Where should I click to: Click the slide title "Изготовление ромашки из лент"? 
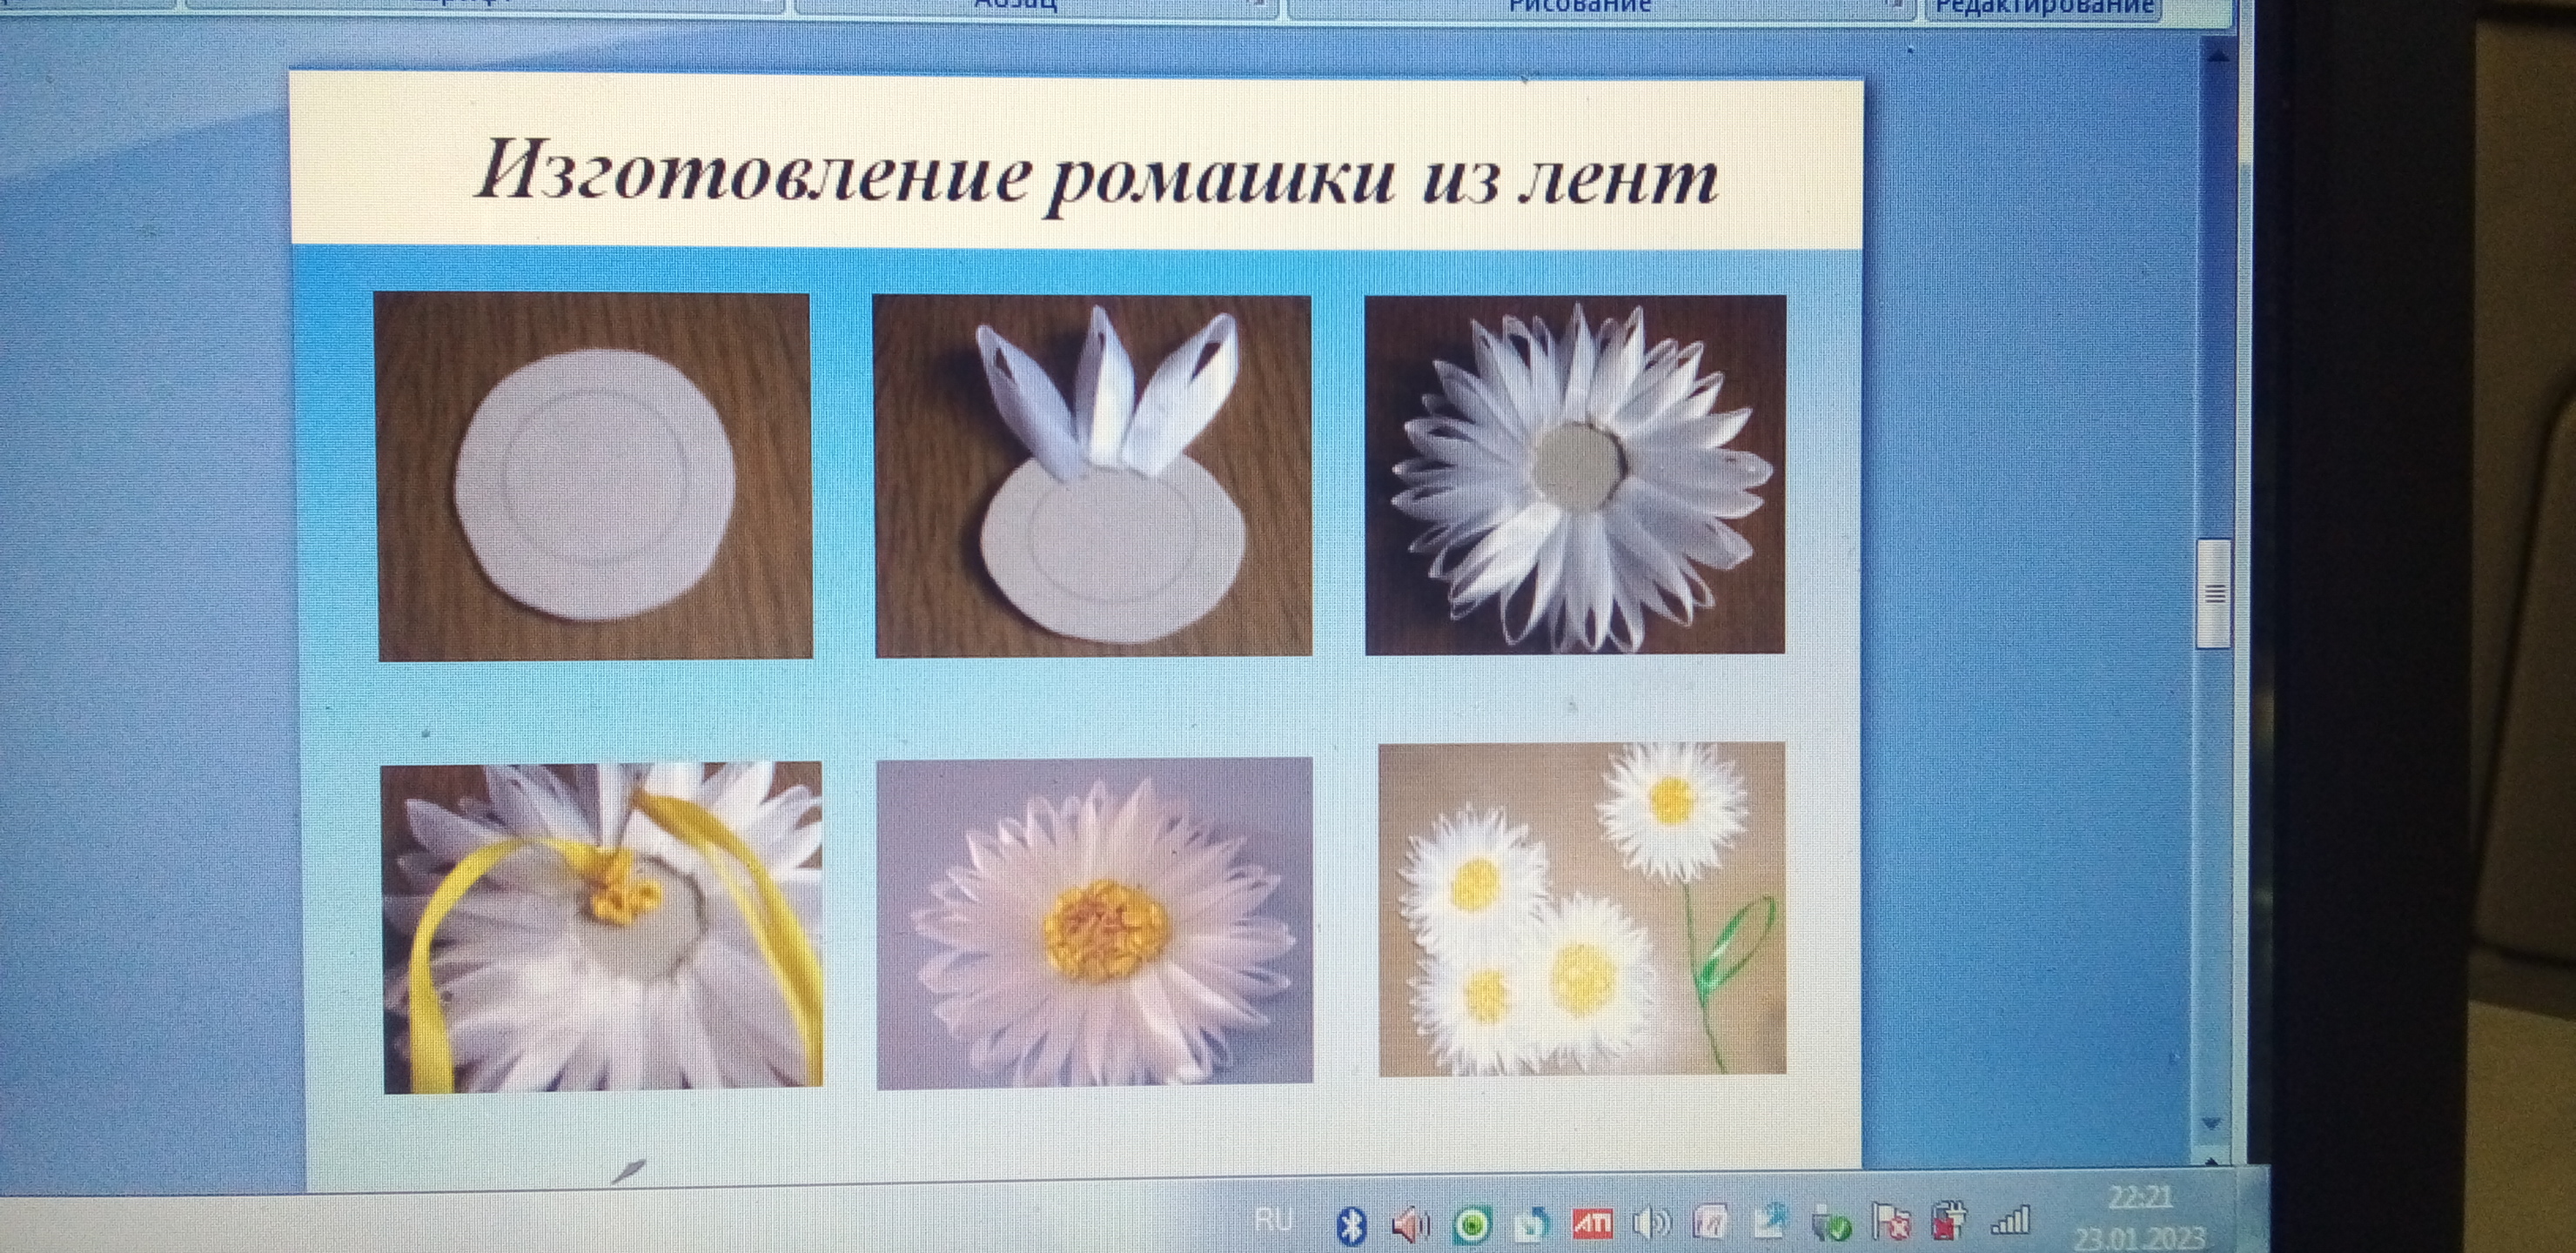(x=1095, y=178)
